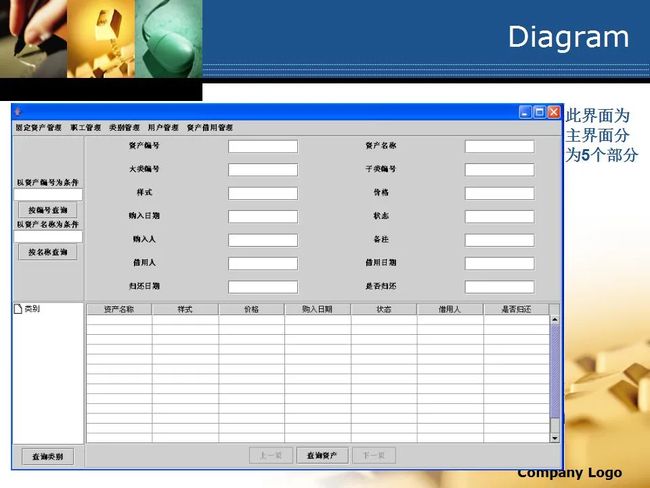Image resolution: width=650 pixels, height=488 pixels.
Task: Click the 样式 text field
Action: point(263,193)
